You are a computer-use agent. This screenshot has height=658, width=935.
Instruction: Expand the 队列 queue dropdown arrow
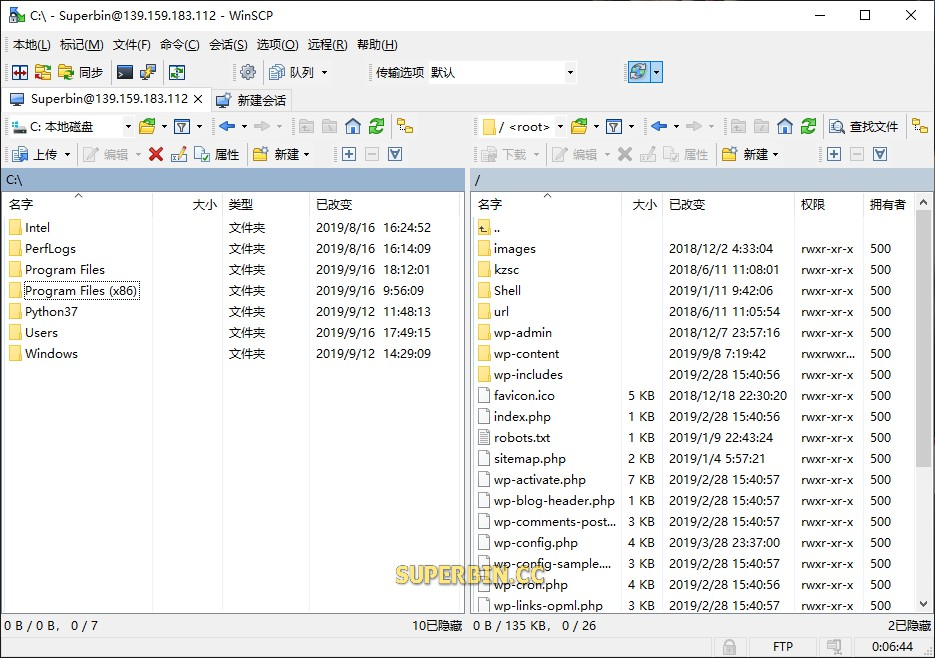pos(324,72)
